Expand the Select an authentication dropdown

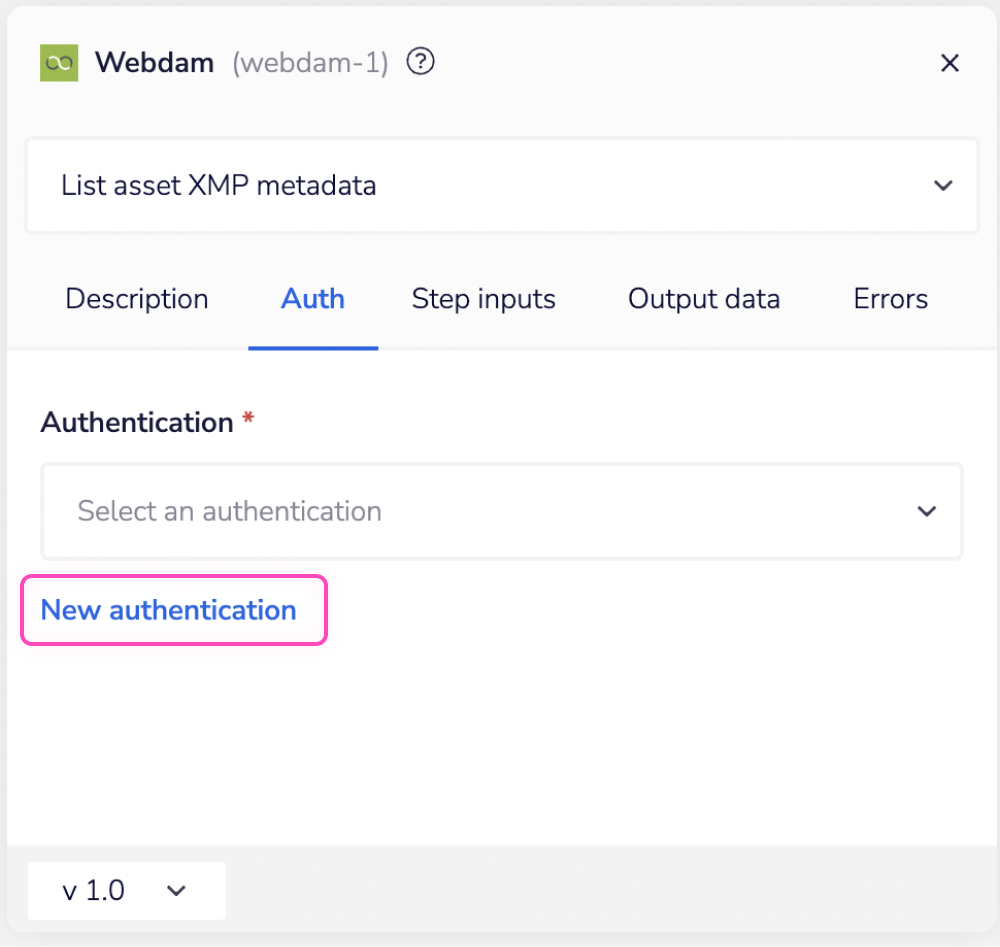tap(500, 511)
